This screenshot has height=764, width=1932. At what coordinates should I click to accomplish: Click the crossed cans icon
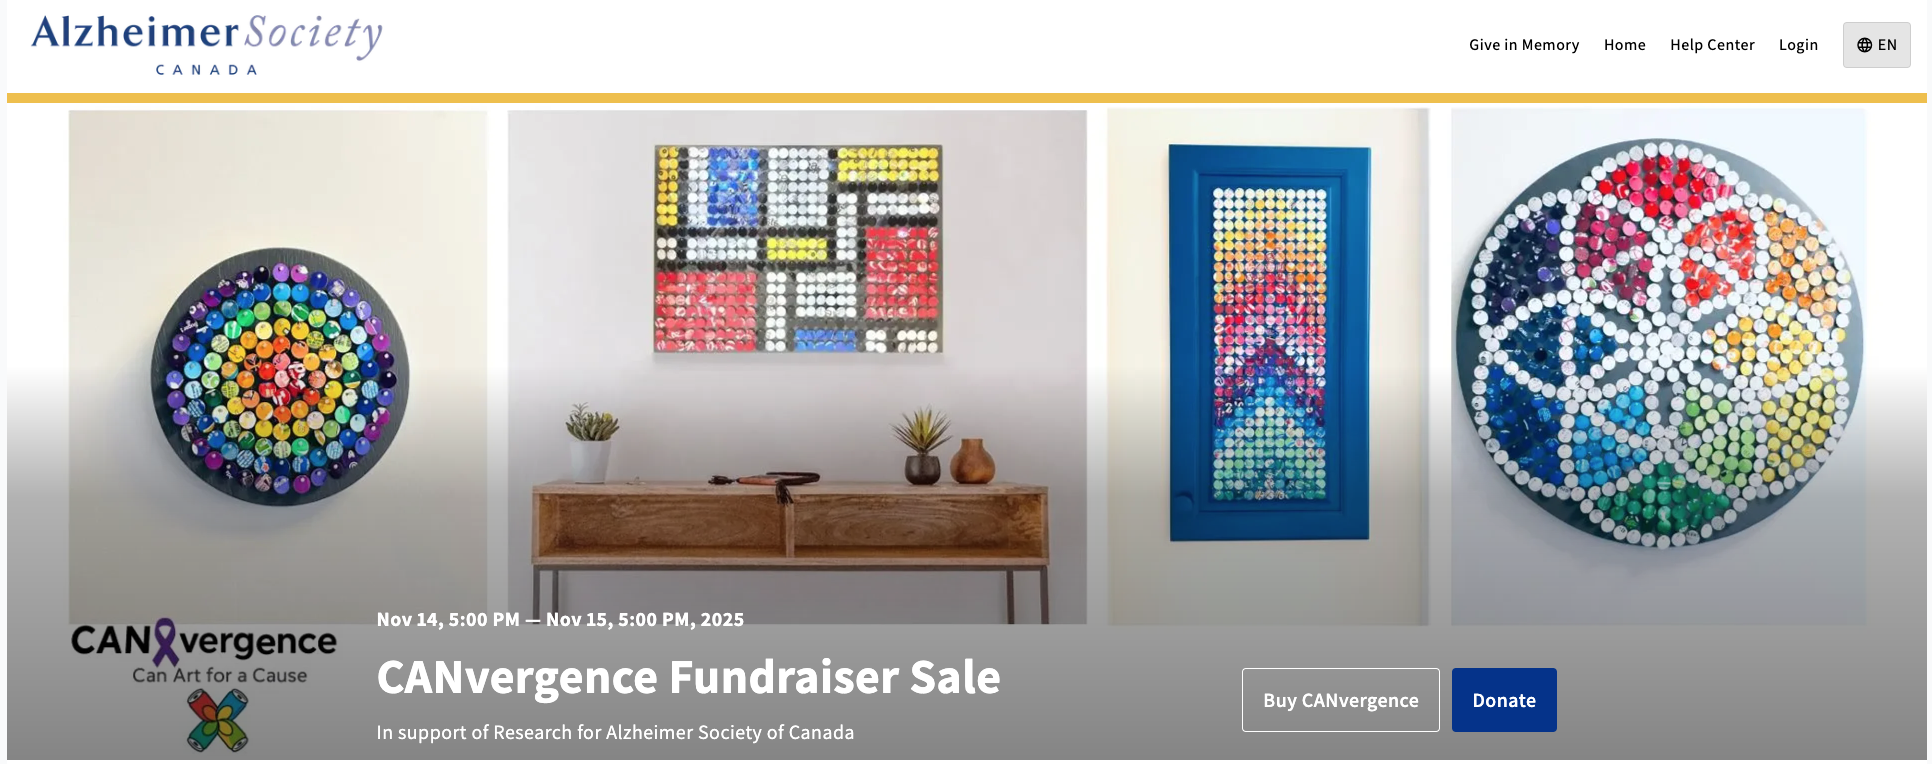point(217,721)
